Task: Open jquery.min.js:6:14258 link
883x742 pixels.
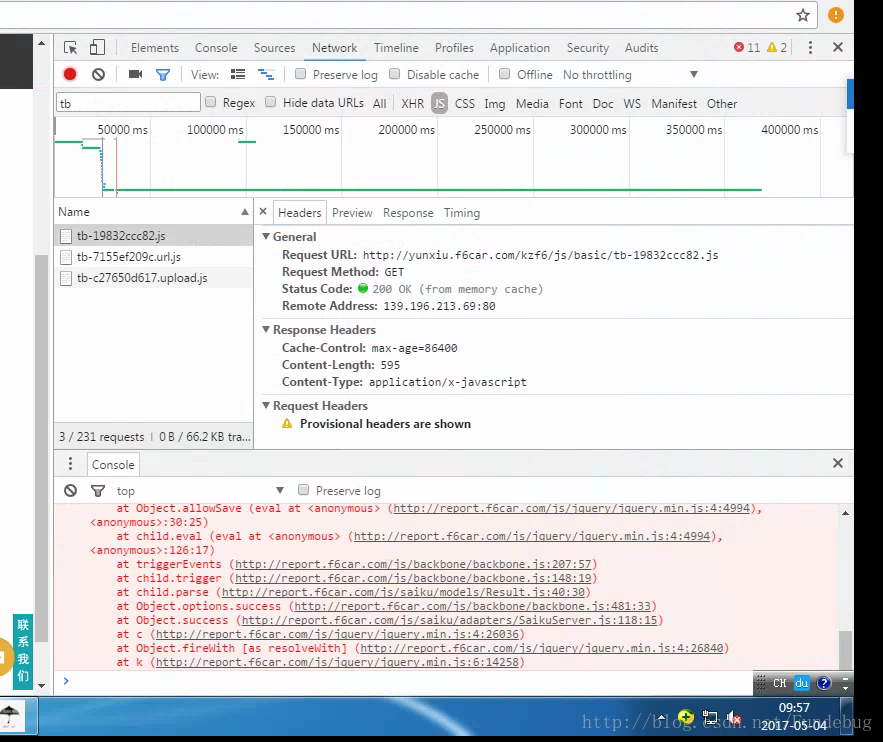Action: [x=337, y=662]
